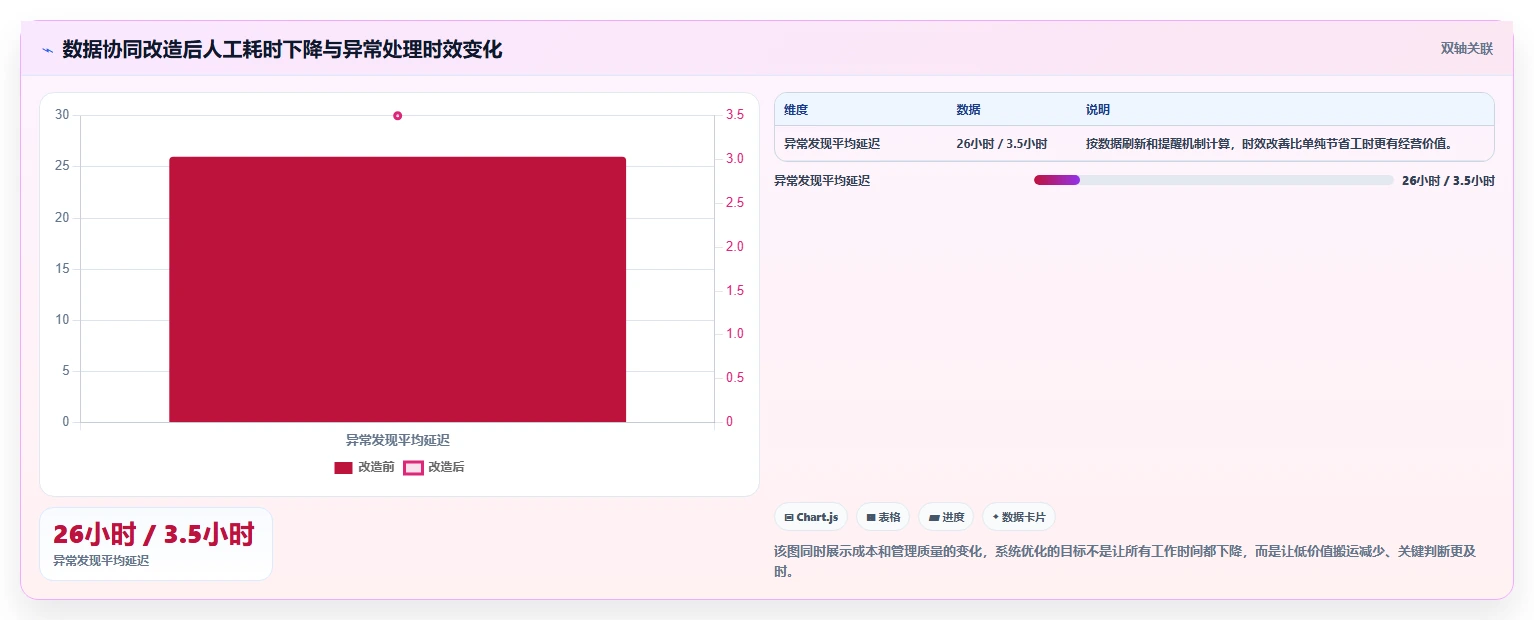Click the red 改造前 bar in chart
The width and height of the screenshot is (1534, 620).
point(397,289)
